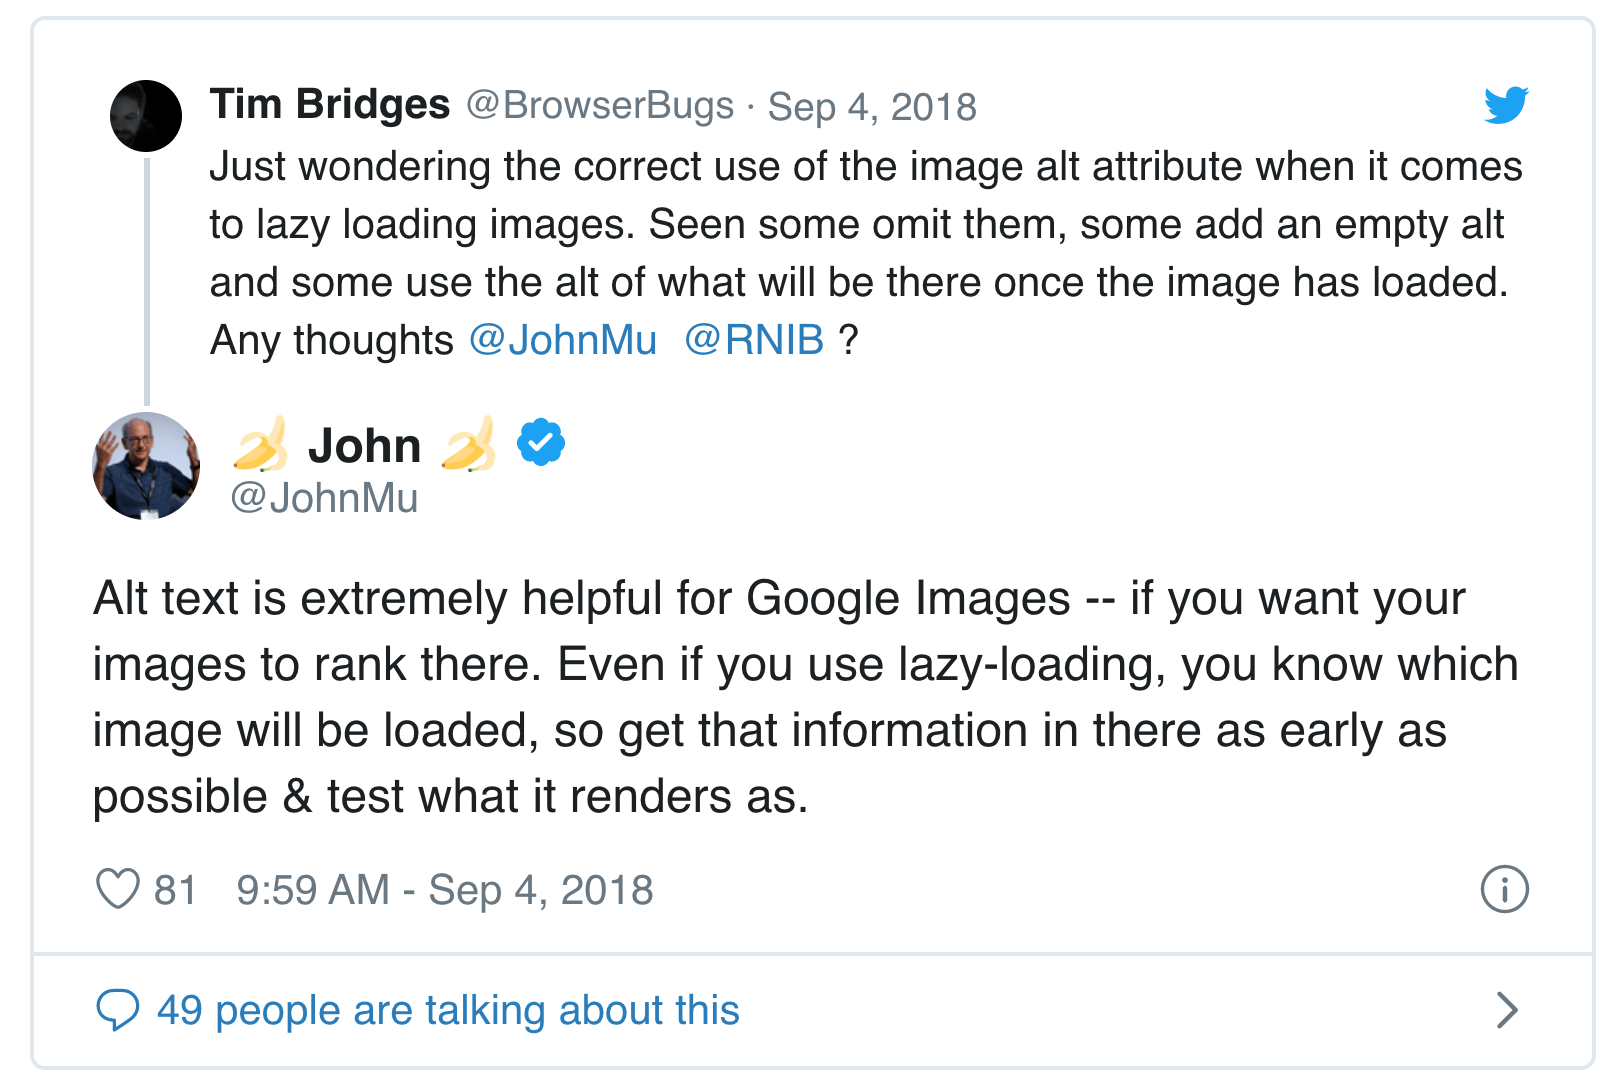Viewport: 1618px width, 1090px height.
Task: Click the 81 likes count
Action: tap(175, 890)
